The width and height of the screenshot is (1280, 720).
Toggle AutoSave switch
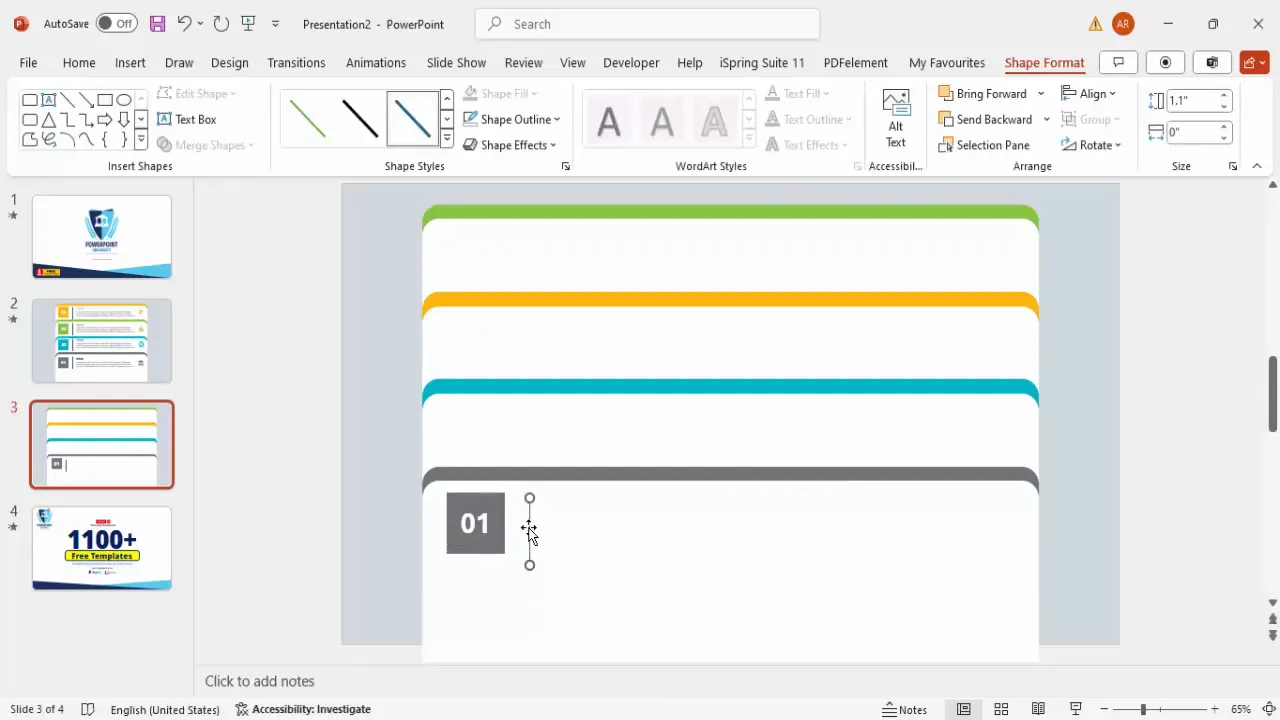pos(117,24)
